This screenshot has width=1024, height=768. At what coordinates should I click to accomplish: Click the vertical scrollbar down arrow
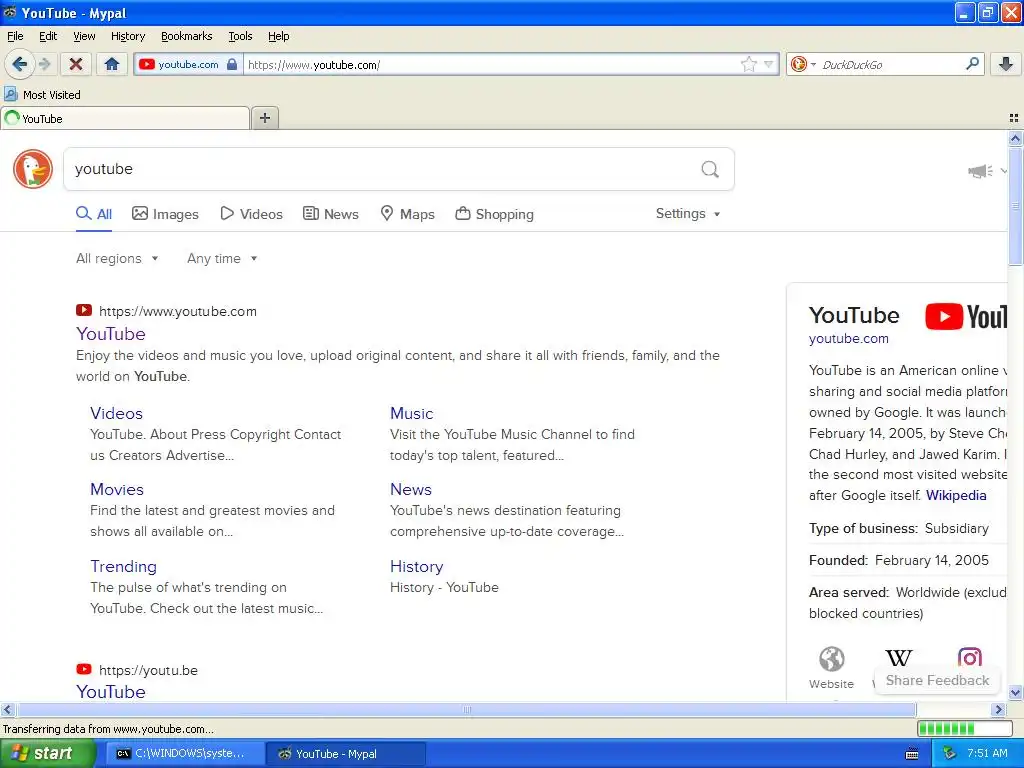(1015, 693)
